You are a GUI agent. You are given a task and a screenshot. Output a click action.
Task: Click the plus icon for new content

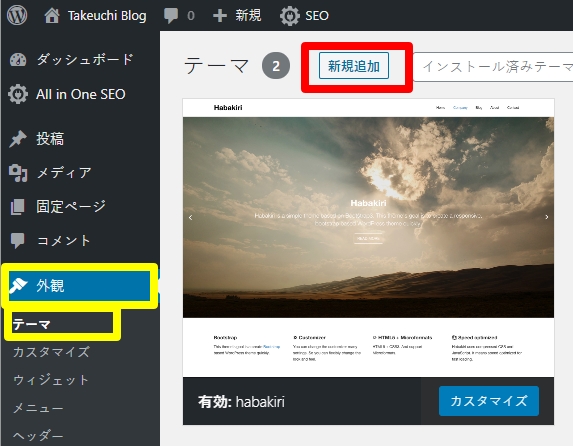pyautogui.click(x=220, y=16)
